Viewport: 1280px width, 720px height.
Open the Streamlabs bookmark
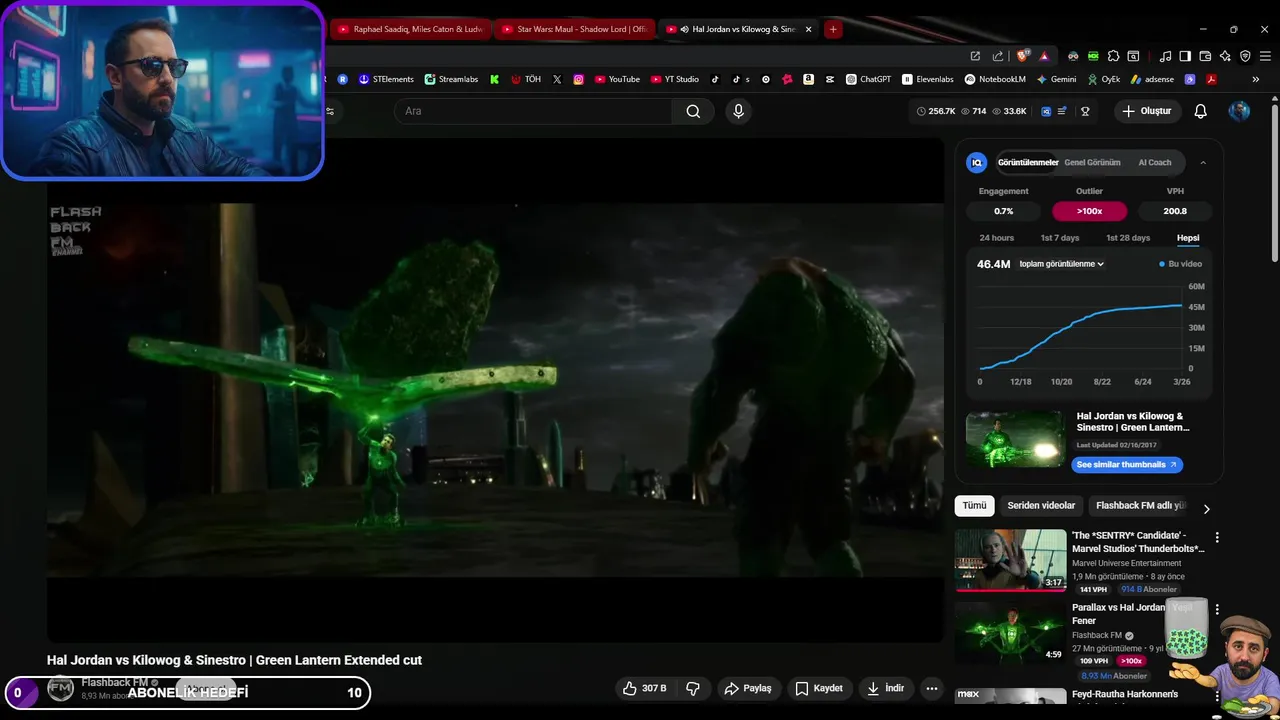coord(451,79)
